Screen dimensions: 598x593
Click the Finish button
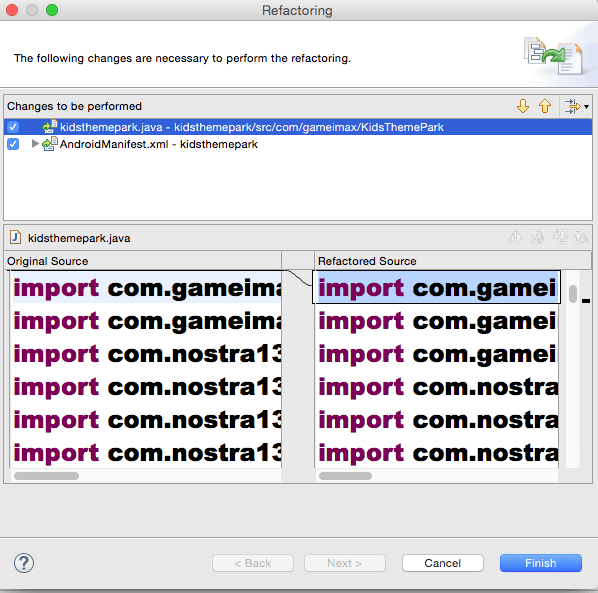tap(541, 563)
